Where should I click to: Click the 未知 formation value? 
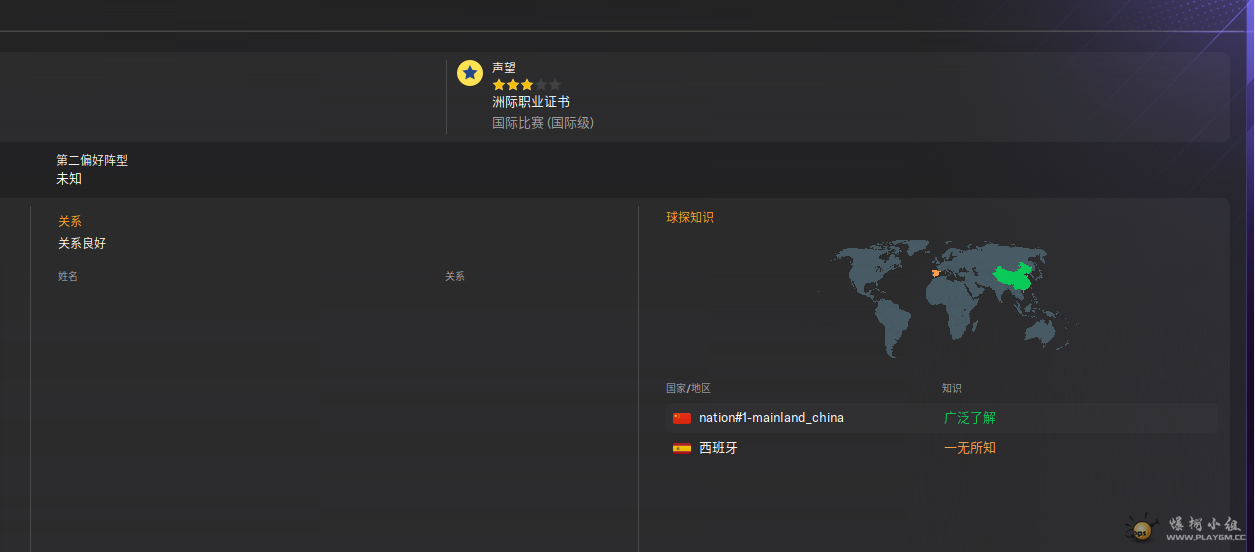(69, 179)
